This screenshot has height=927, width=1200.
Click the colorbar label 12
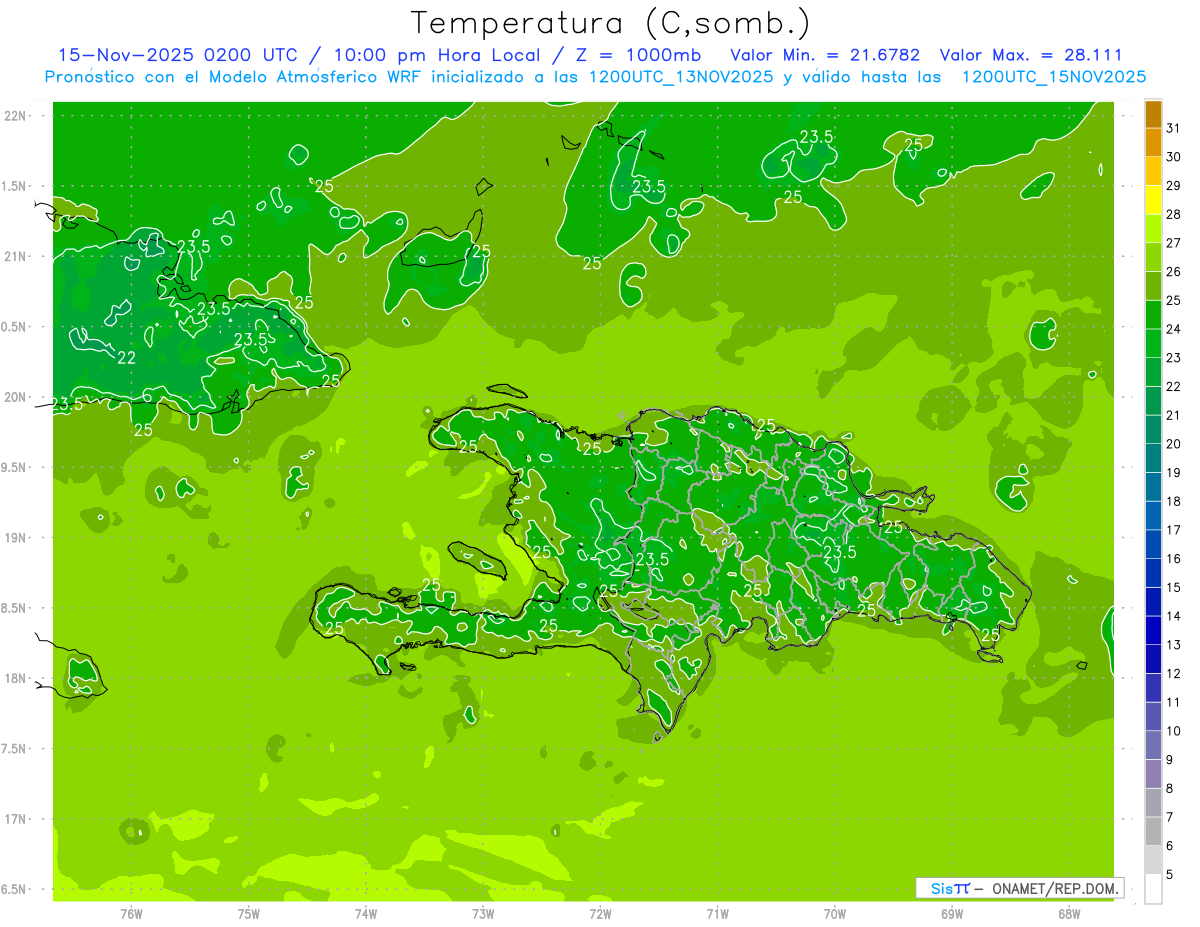pyautogui.click(x=1174, y=673)
